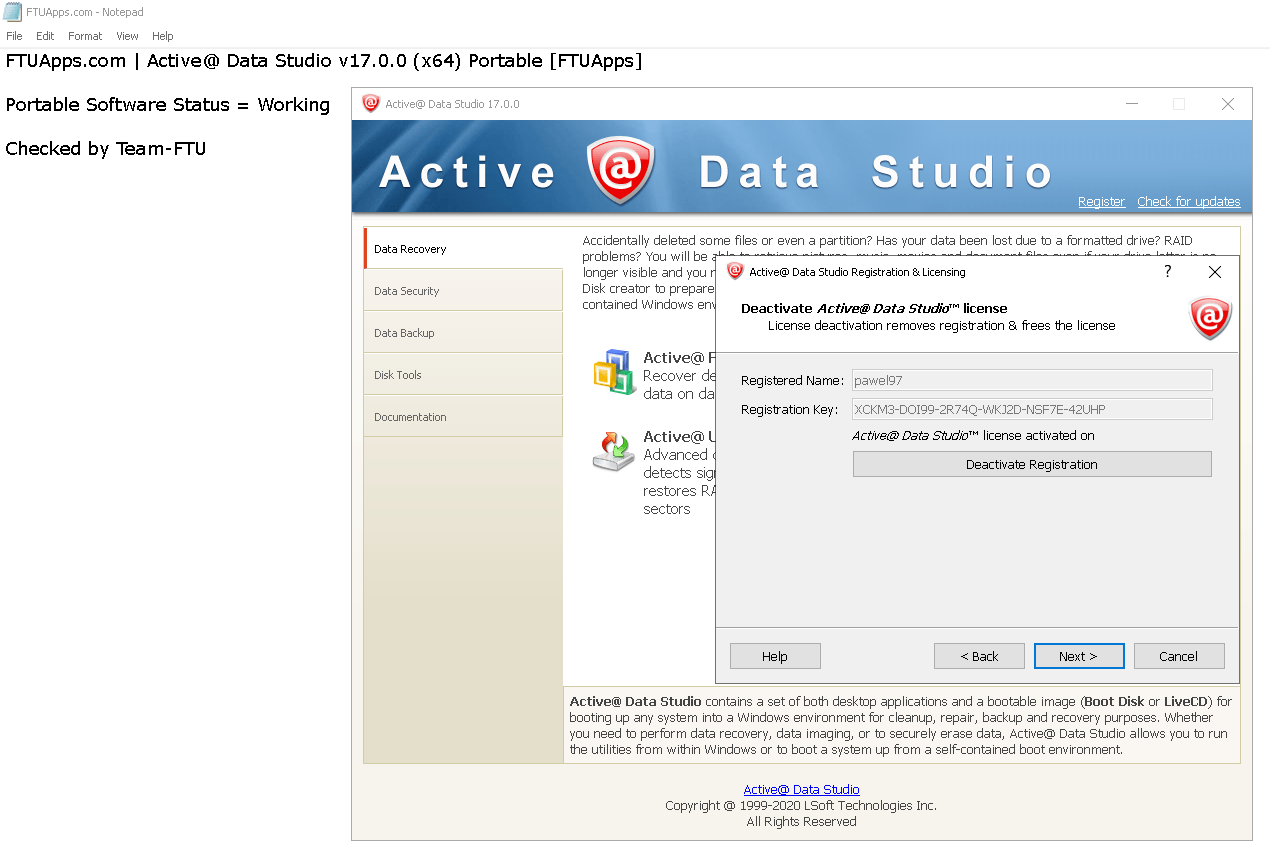Click the shield logo in registration dialog header
The width and height of the screenshot is (1270, 850).
(x=1210, y=318)
